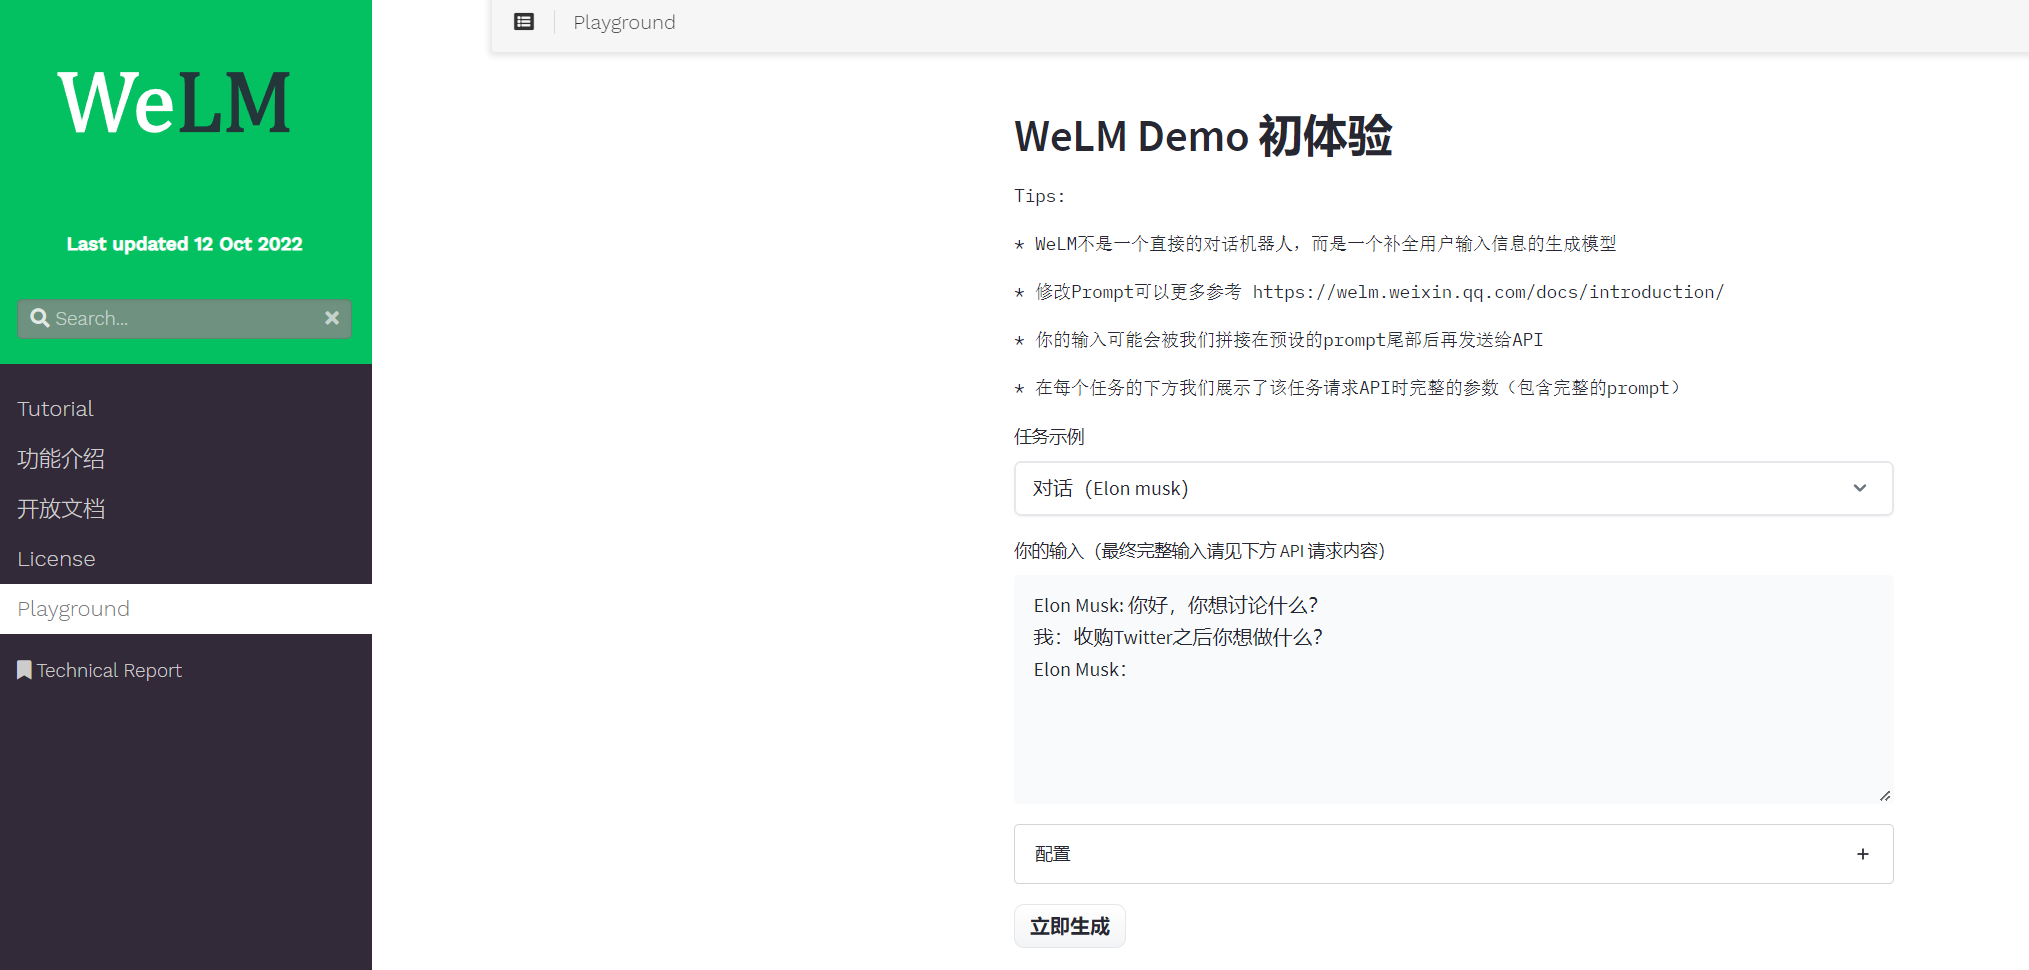Click the 立即生成 button
Screen dimensions: 2029x970
click(x=1070, y=926)
